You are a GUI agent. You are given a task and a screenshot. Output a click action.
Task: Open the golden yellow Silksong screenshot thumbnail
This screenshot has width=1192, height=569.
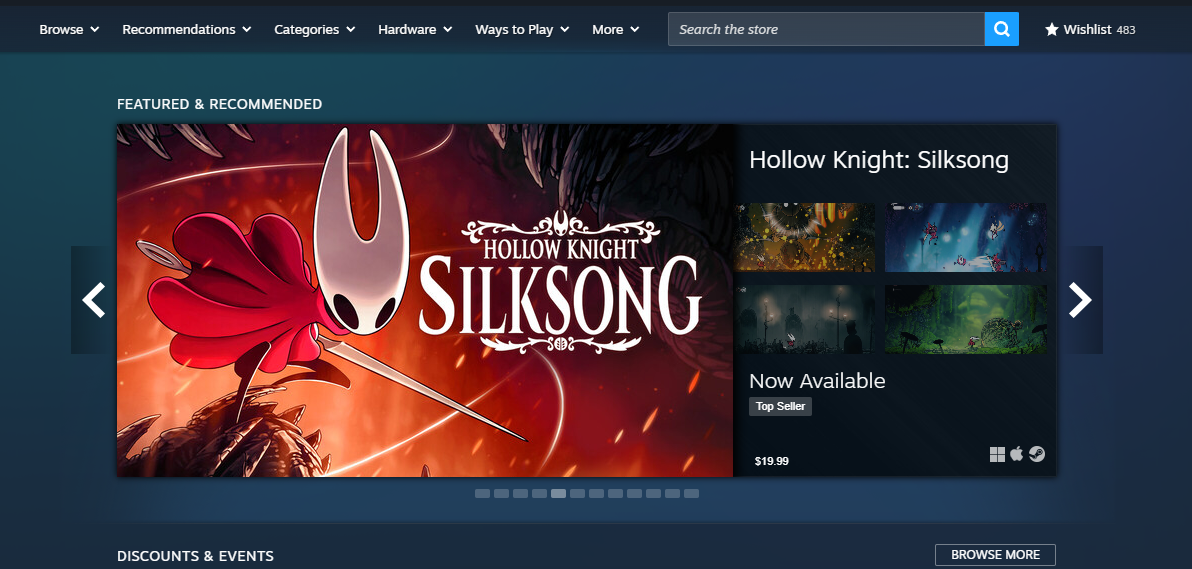(804, 237)
